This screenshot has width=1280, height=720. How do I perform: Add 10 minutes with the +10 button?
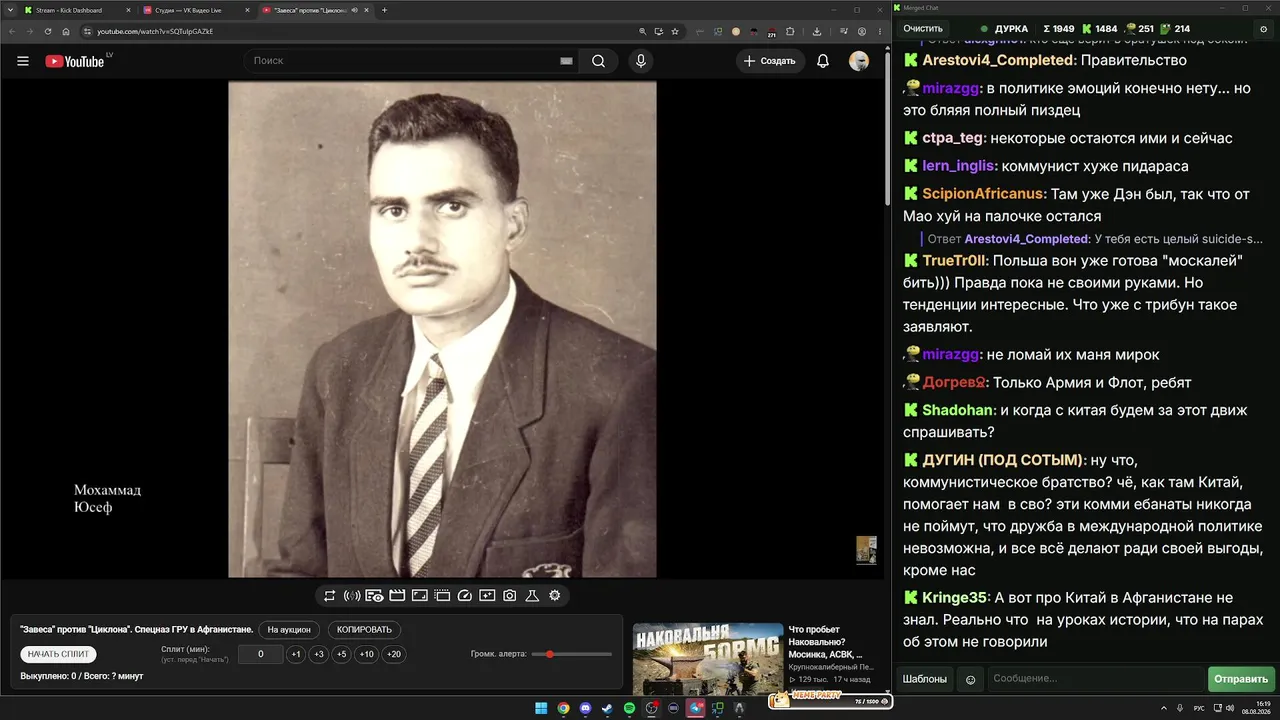coord(367,654)
